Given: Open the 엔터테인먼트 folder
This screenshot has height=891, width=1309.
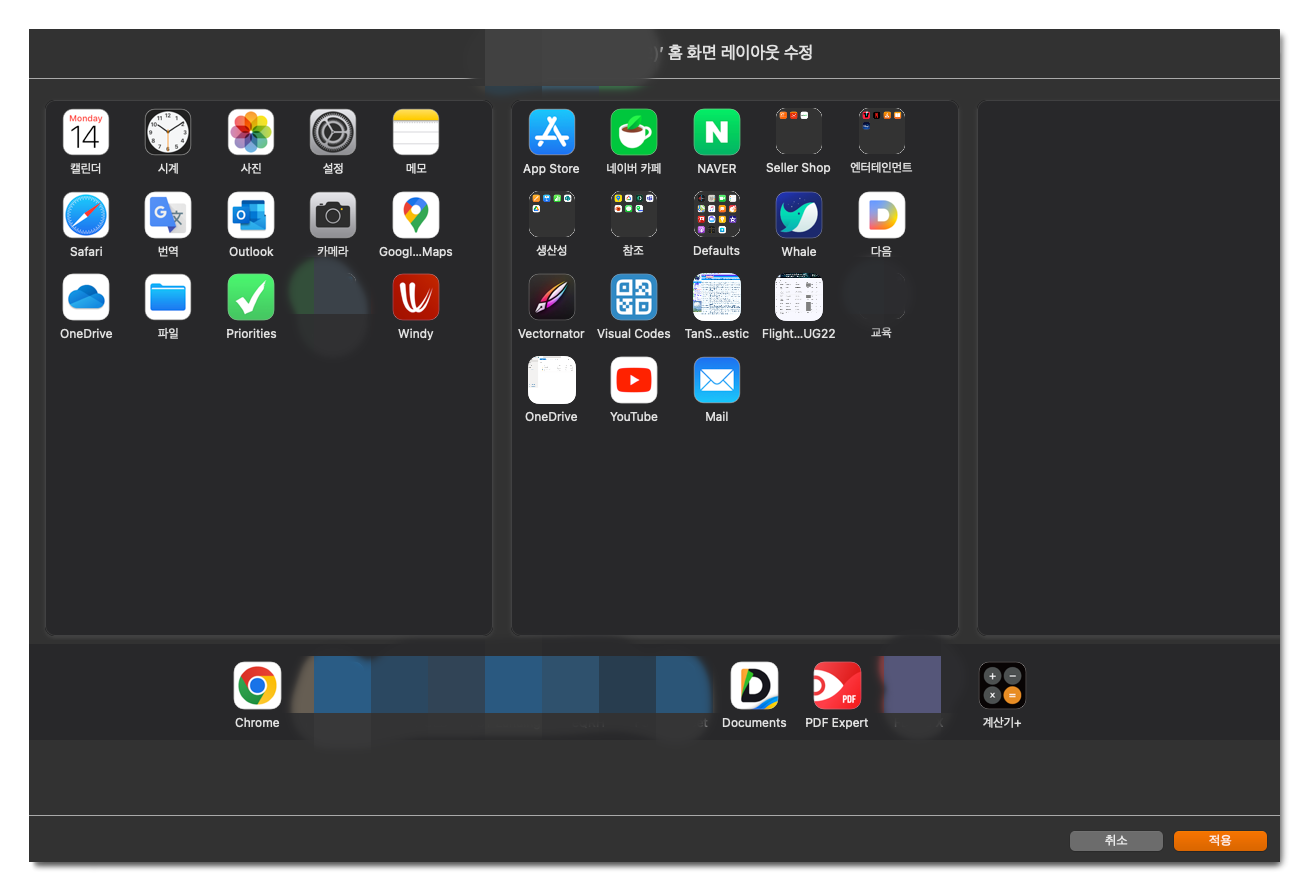Looking at the screenshot, I should pos(882,132).
